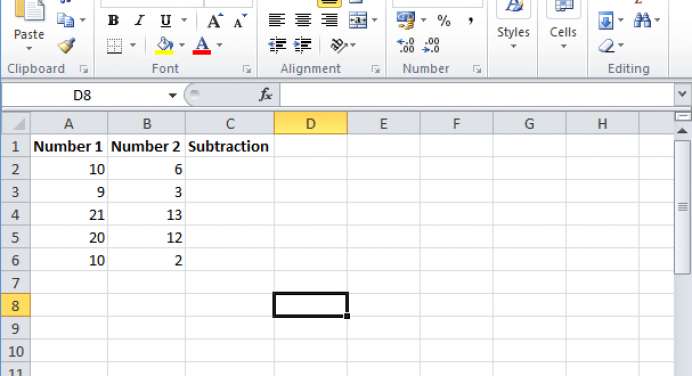Click Increase Decimal icon
This screenshot has height=376, width=692.
point(405,45)
